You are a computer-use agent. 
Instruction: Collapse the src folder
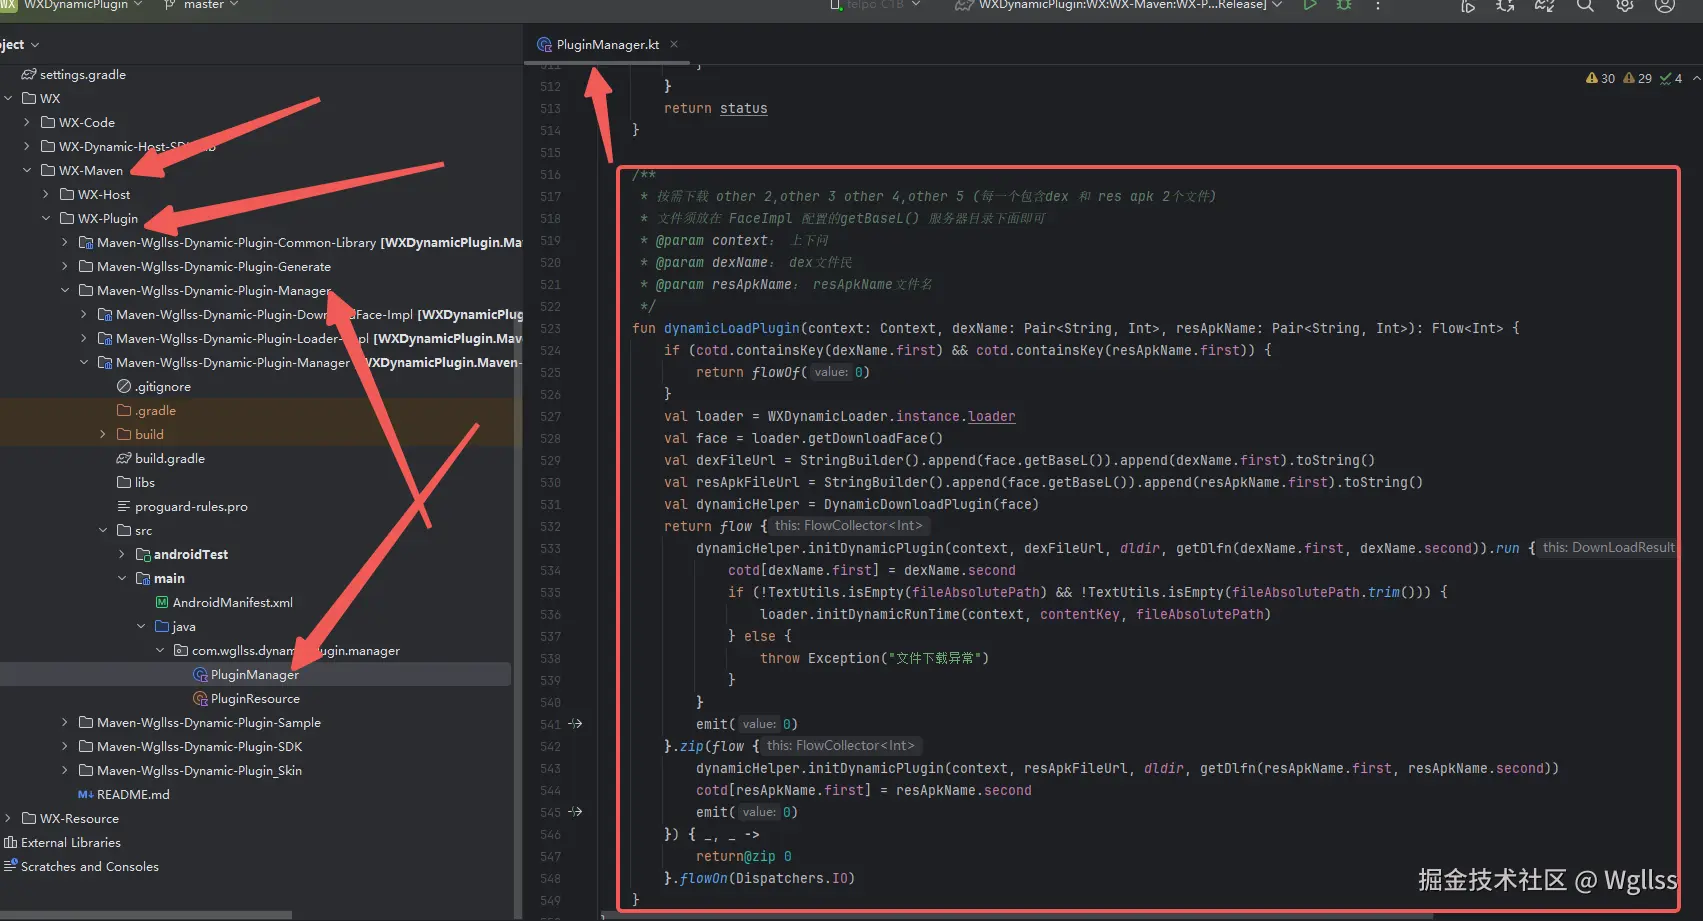click(x=103, y=531)
